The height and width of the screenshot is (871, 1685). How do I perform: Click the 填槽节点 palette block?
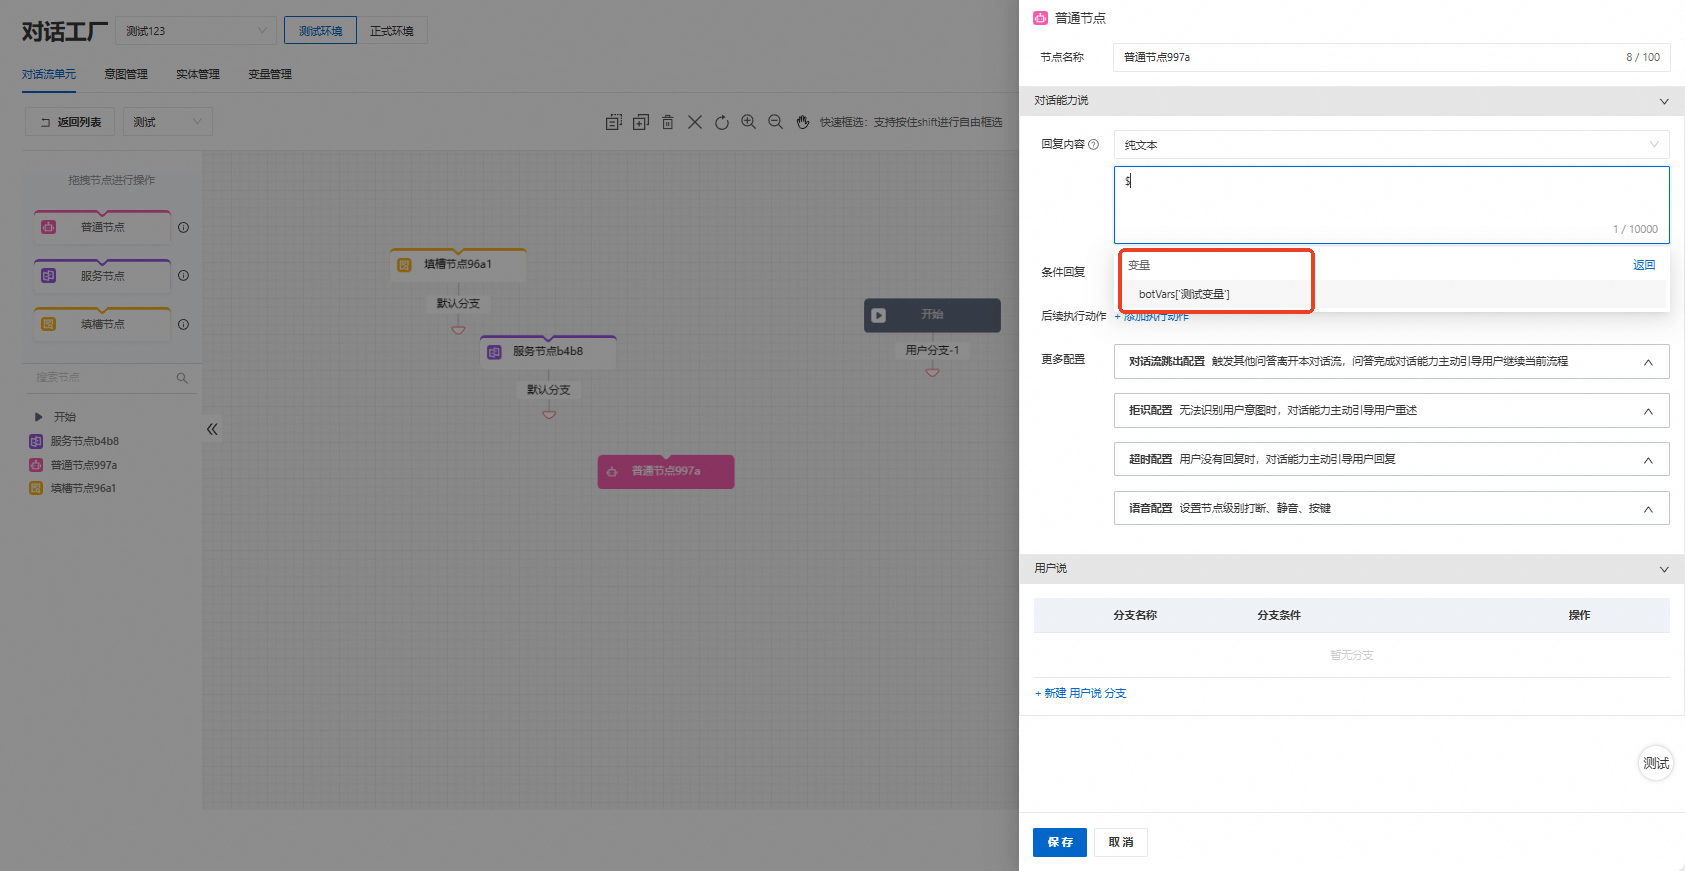[x=102, y=324]
